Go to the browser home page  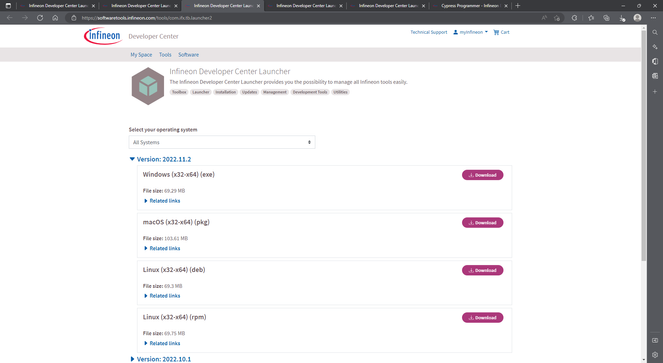55,18
